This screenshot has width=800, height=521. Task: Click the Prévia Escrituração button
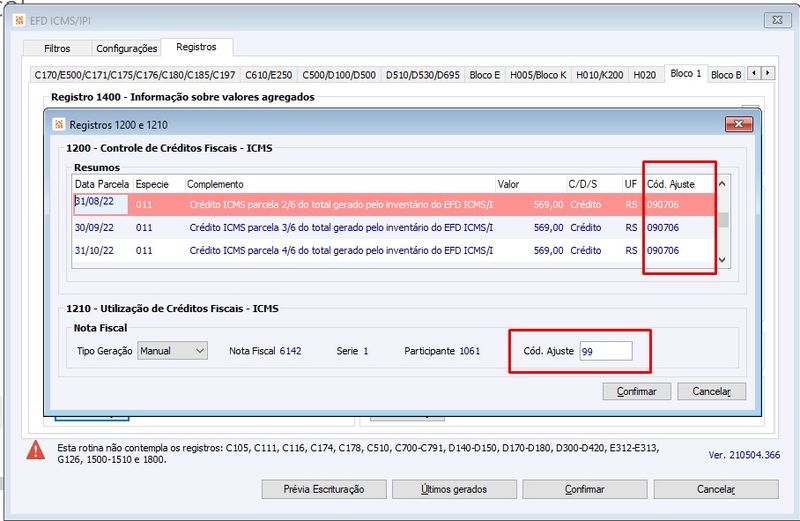[324, 489]
